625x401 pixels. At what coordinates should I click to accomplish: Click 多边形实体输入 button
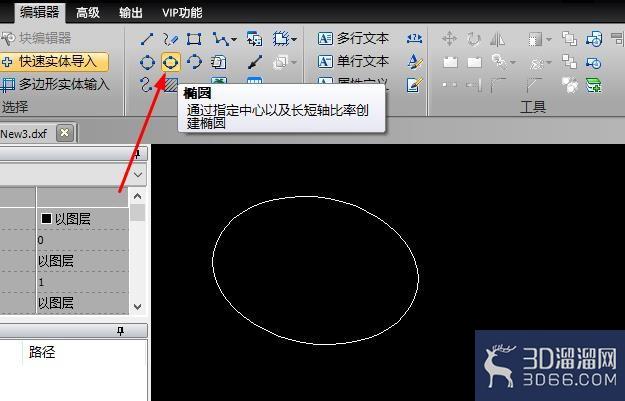click(55, 84)
